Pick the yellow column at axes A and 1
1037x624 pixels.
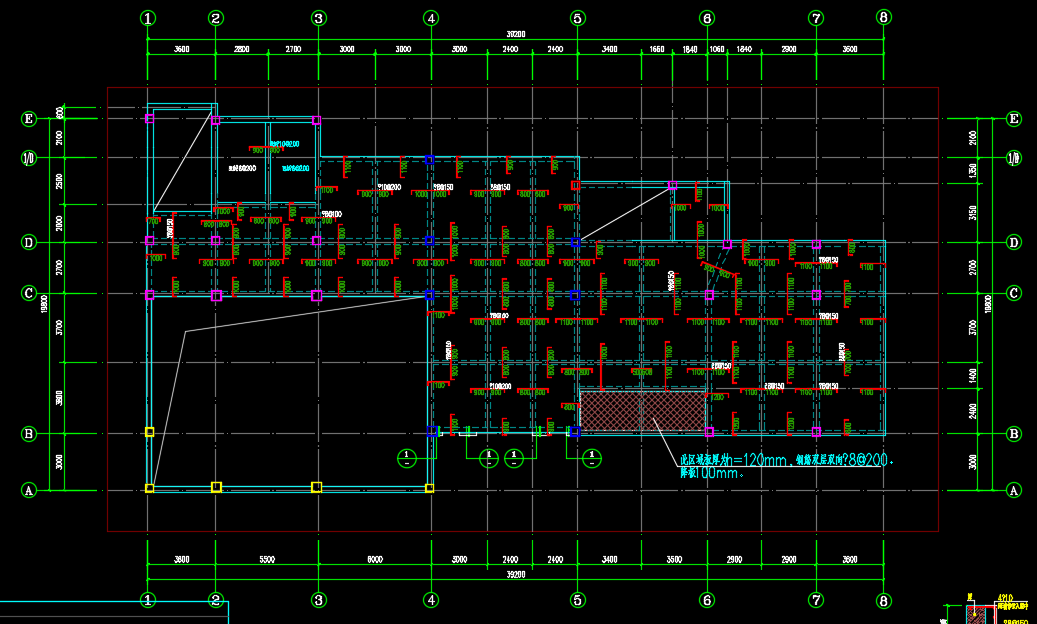[x=149, y=488]
